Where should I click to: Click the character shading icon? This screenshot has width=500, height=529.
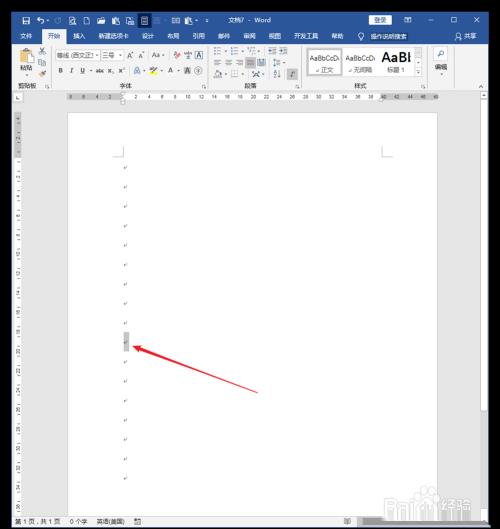(x=188, y=71)
